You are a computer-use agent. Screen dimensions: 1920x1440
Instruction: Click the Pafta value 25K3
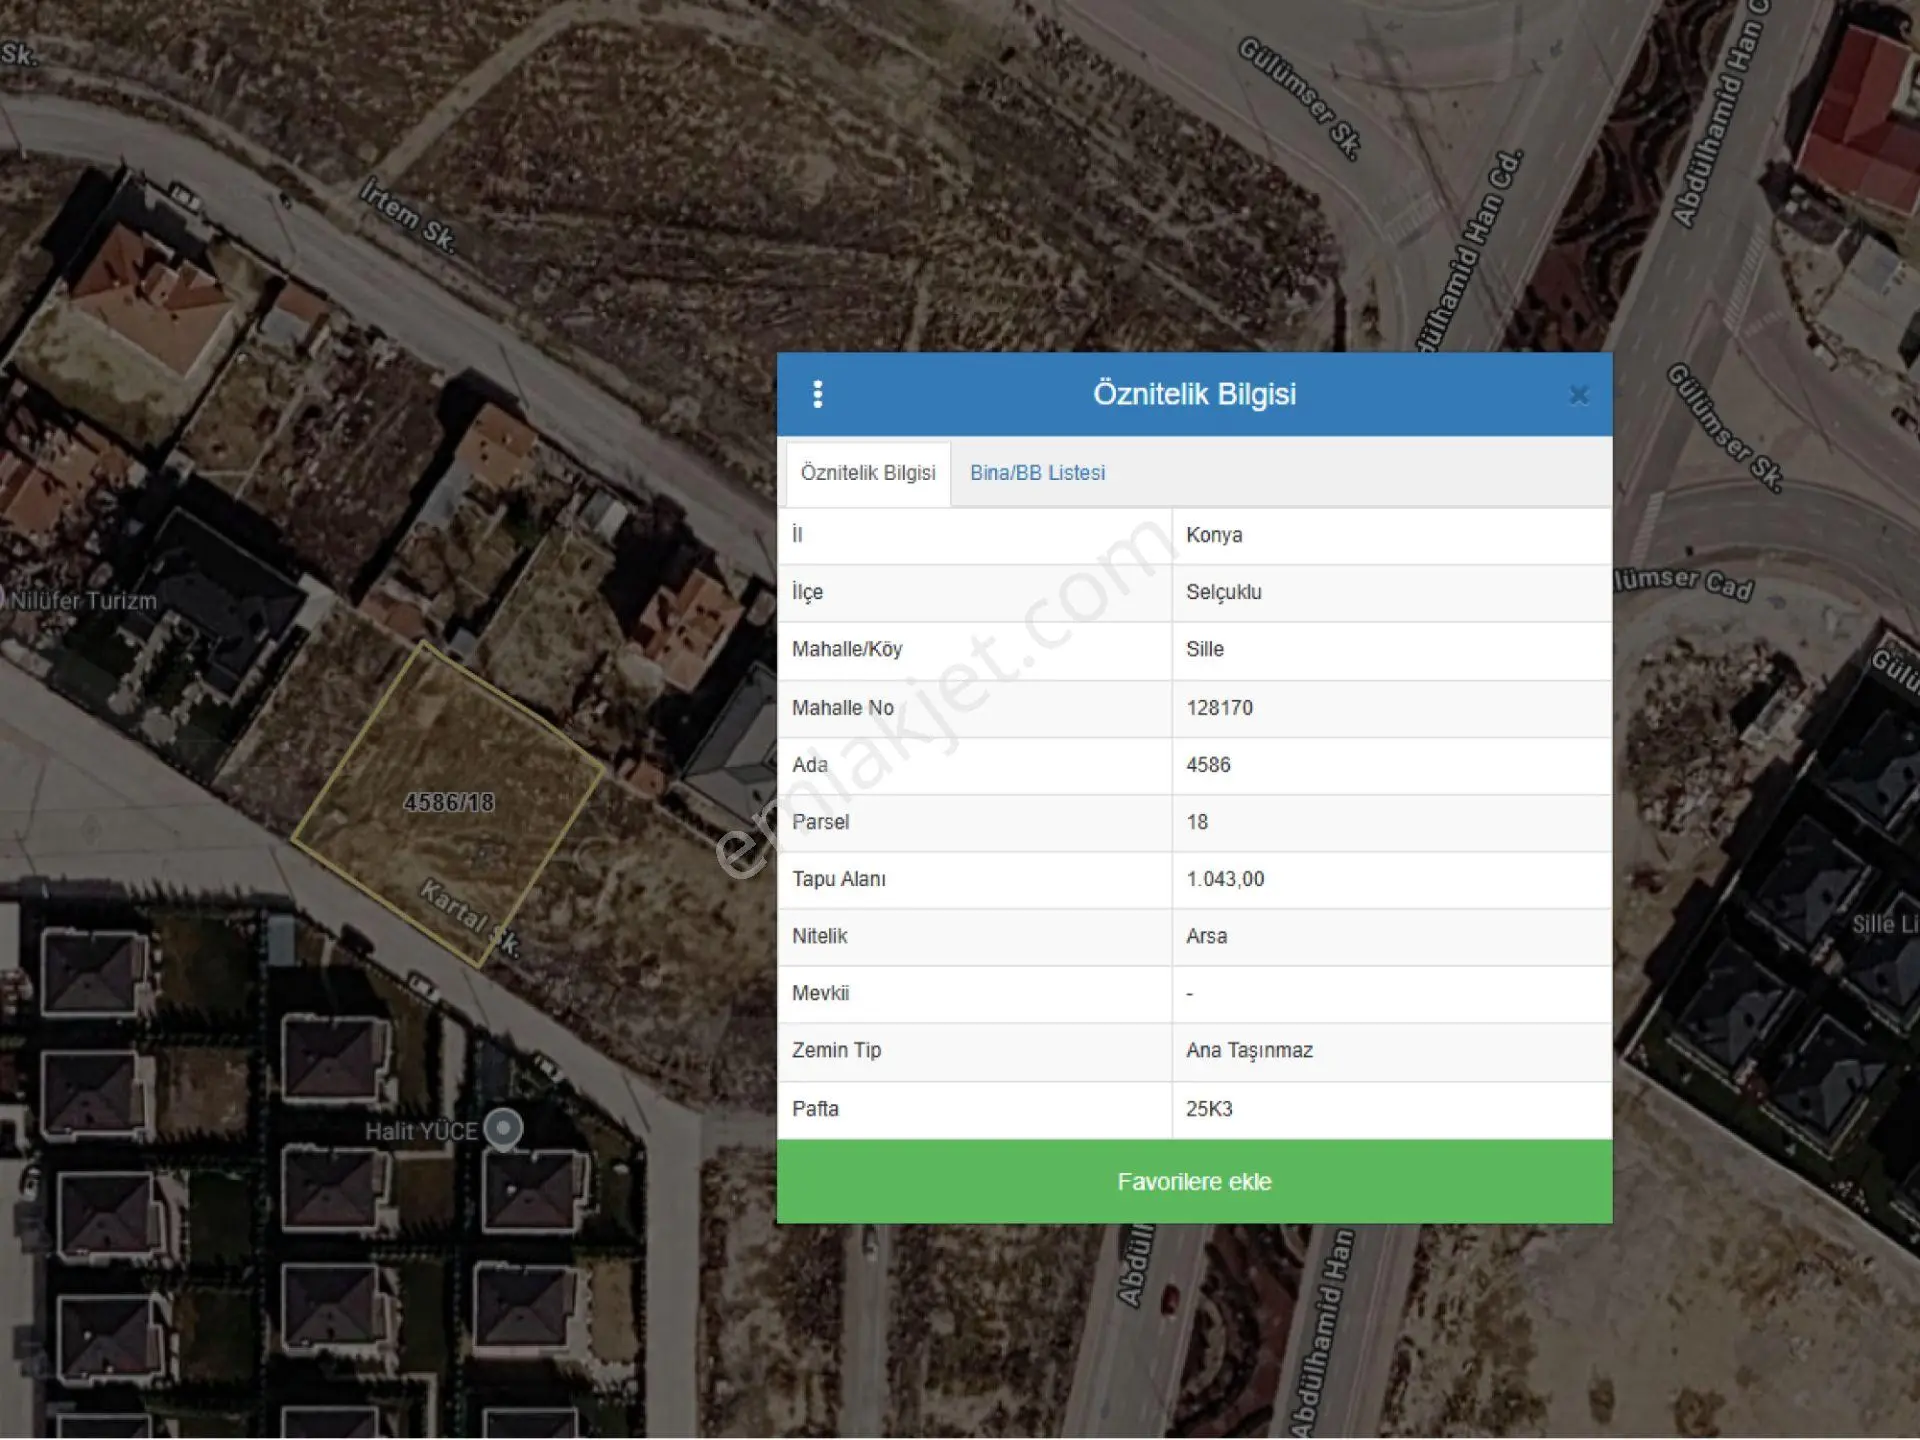point(1209,1109)
